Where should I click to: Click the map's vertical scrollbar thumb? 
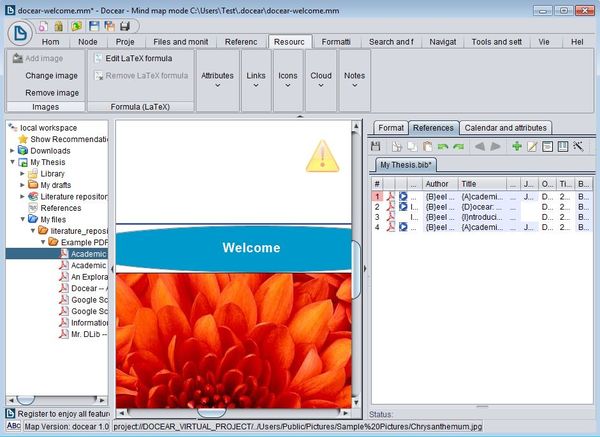tap(356, 269)
